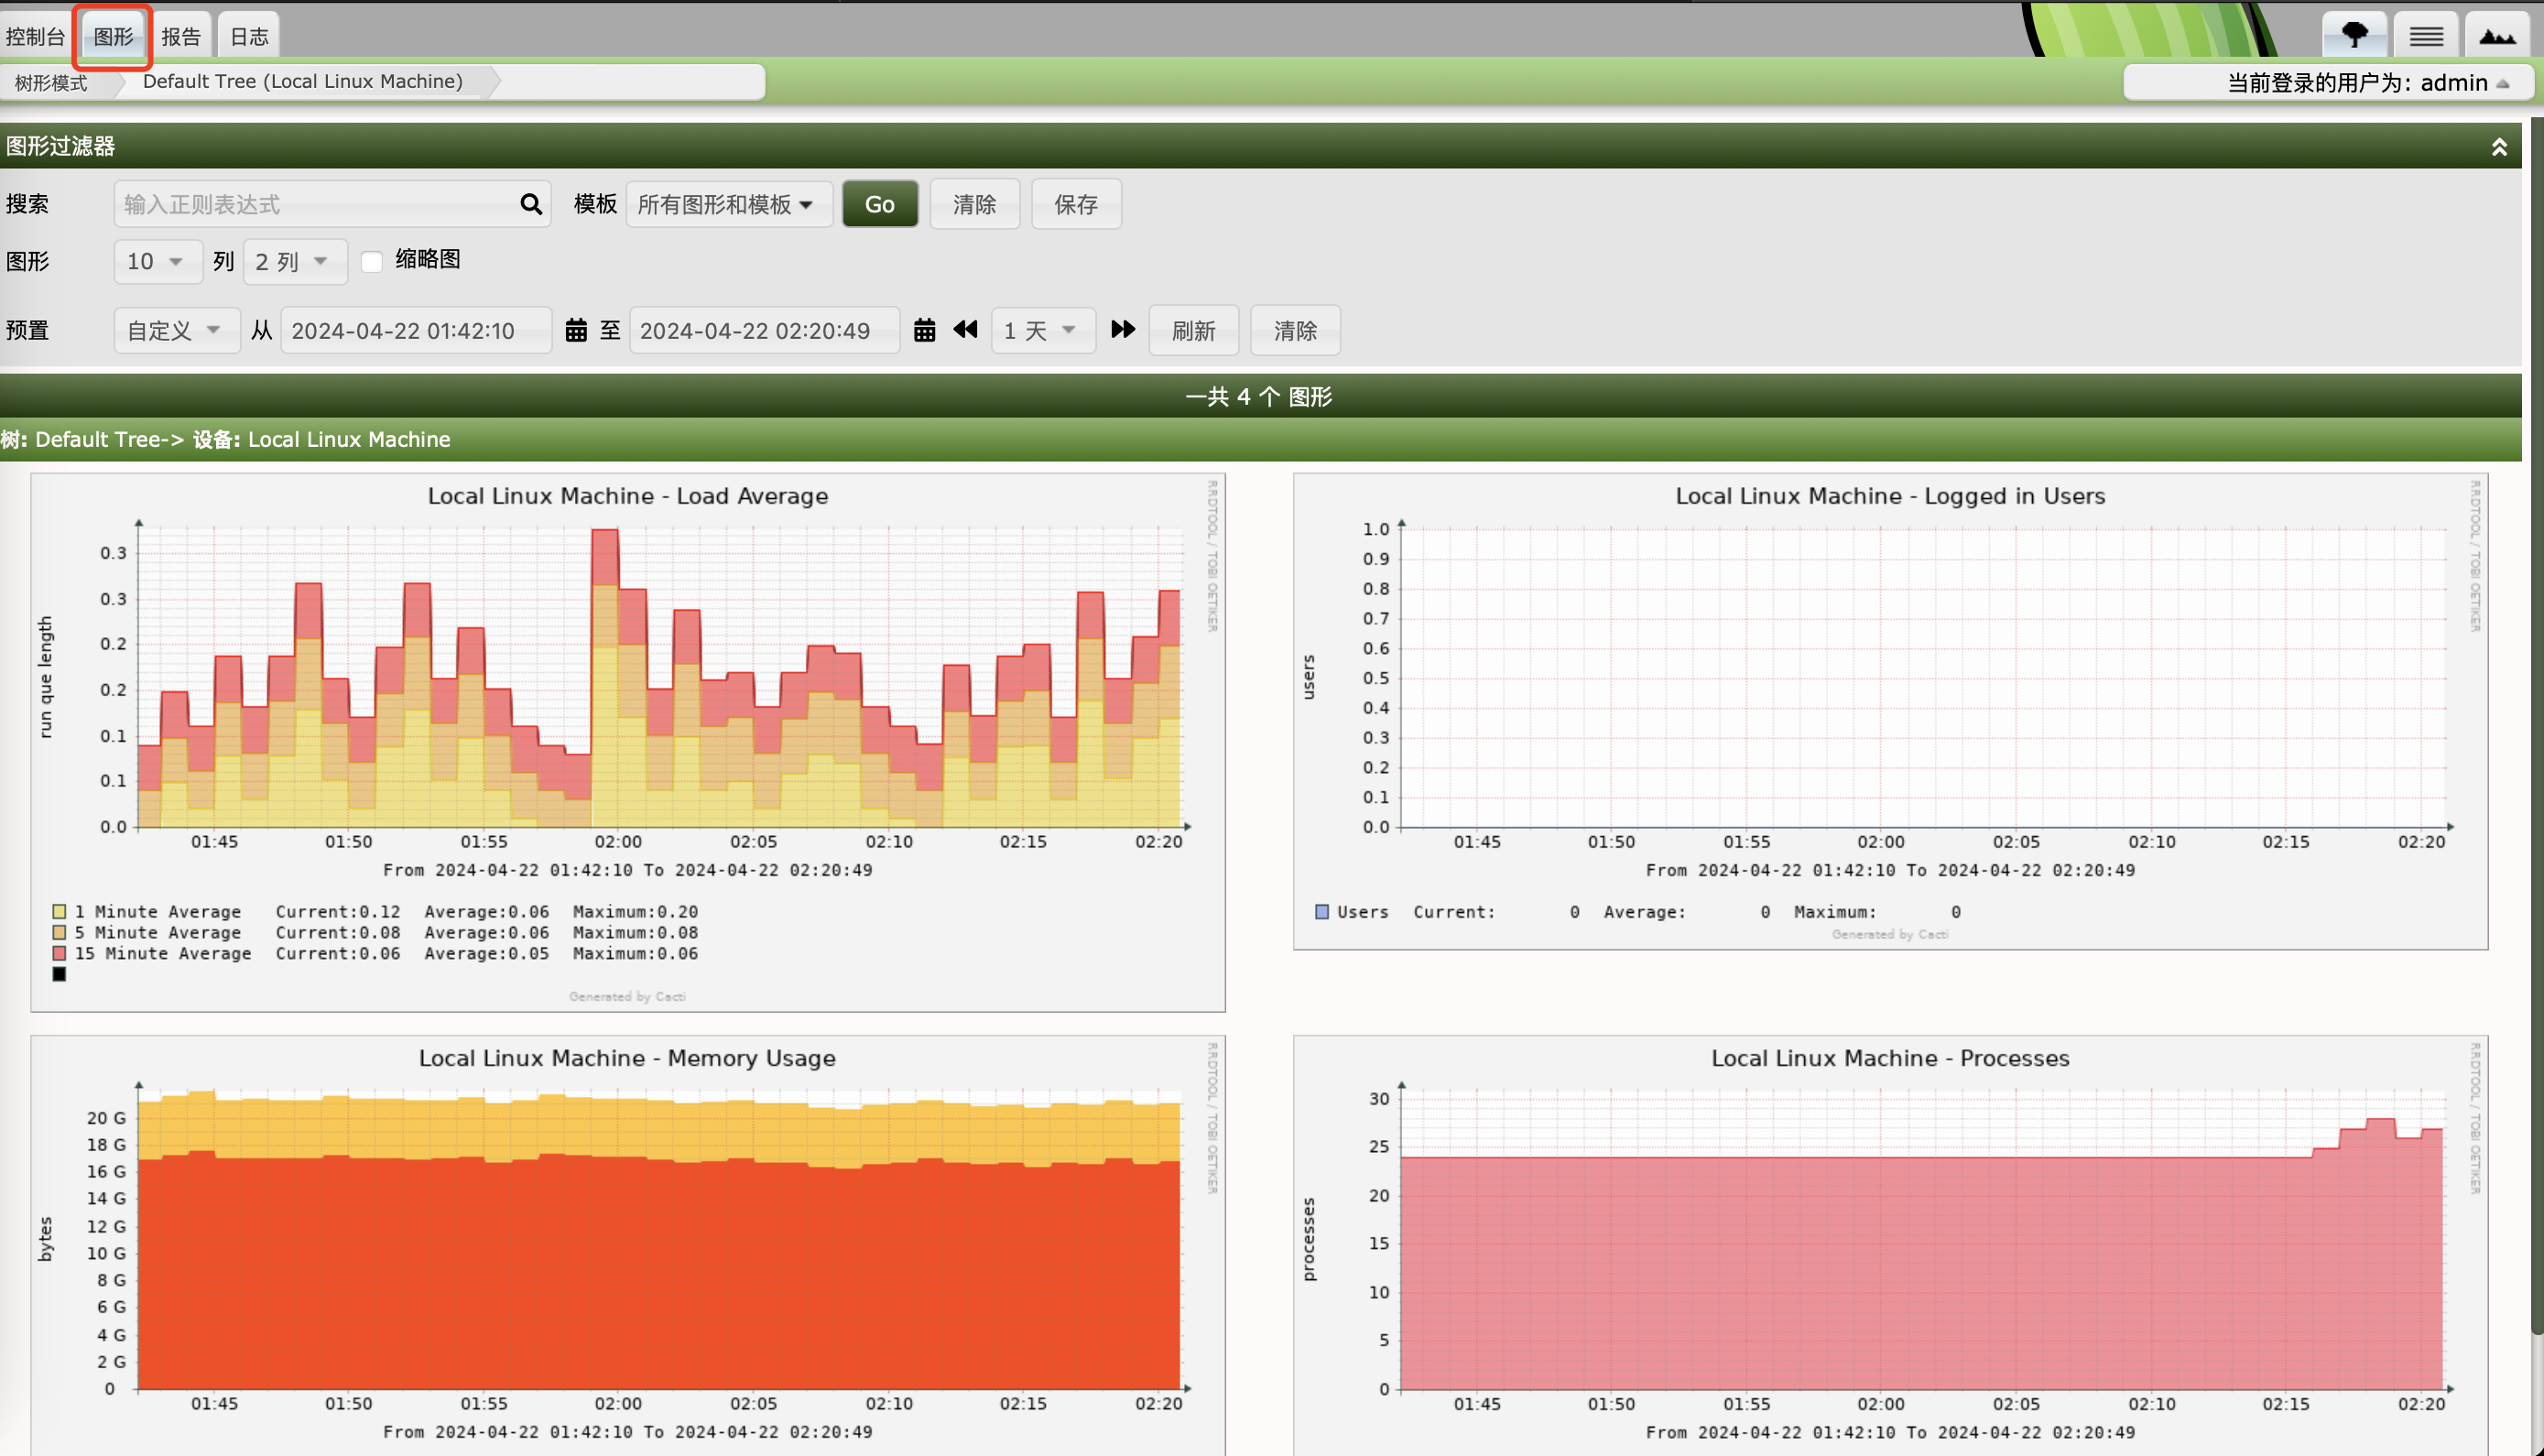Click the Users legend color swatch
Viewport: 2544px width, 1456px height.
pyautogui.click(x=1322, y=911)
